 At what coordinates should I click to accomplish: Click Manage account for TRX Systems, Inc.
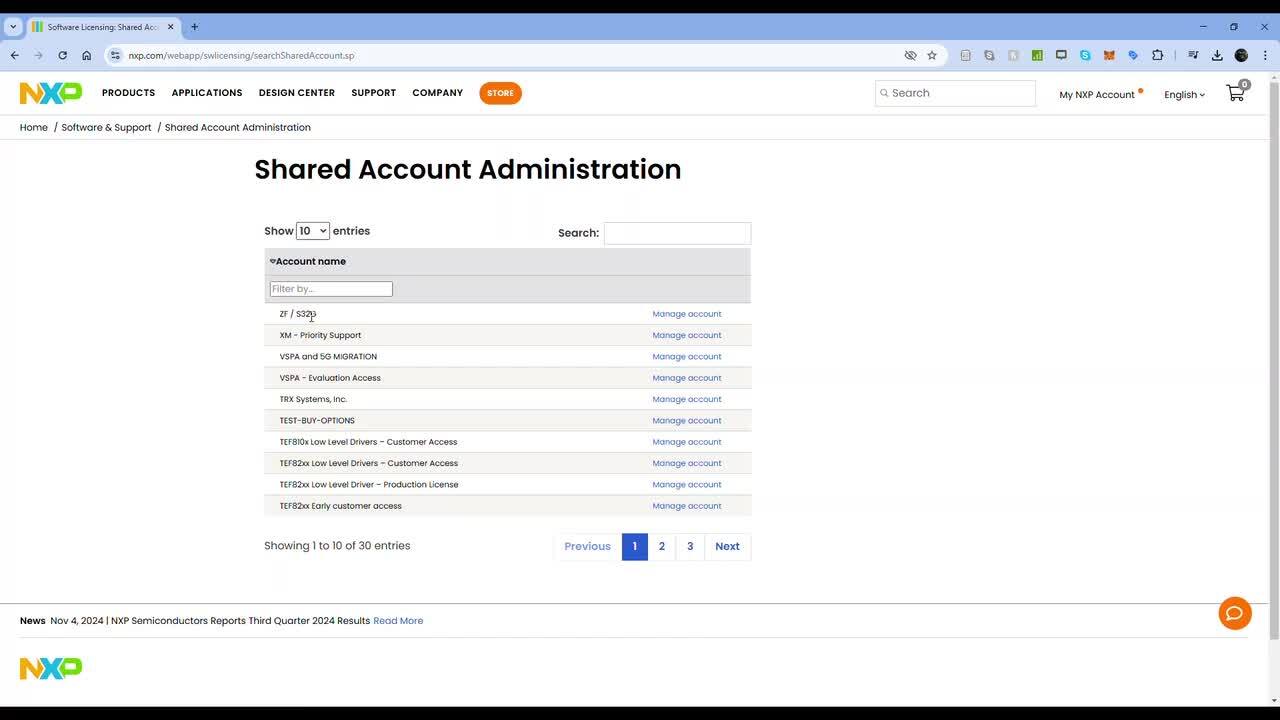click(x=686, y=399)
